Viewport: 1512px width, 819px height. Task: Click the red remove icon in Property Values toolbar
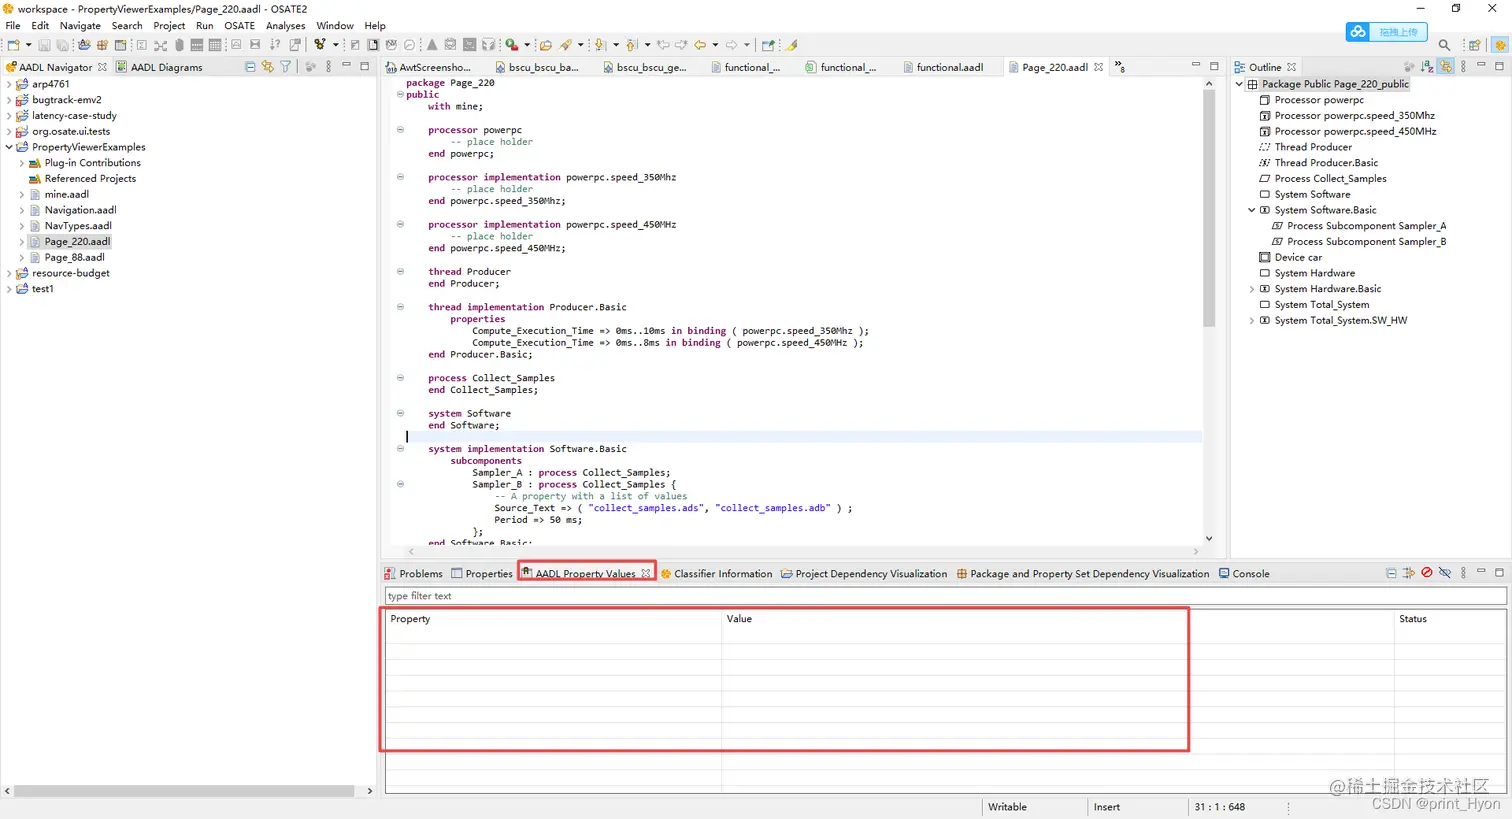coord(1427,573)
